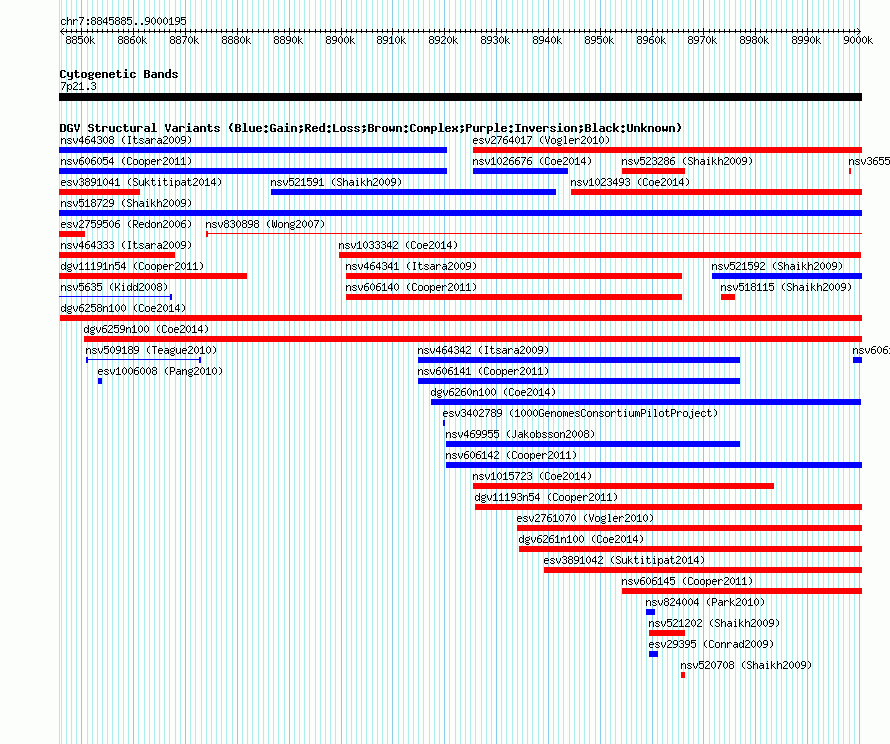This screenshot has height=744, width=890.
Task: Select the esv2764017 (Vogler2010) red bar
Action: tap(667, 150)
